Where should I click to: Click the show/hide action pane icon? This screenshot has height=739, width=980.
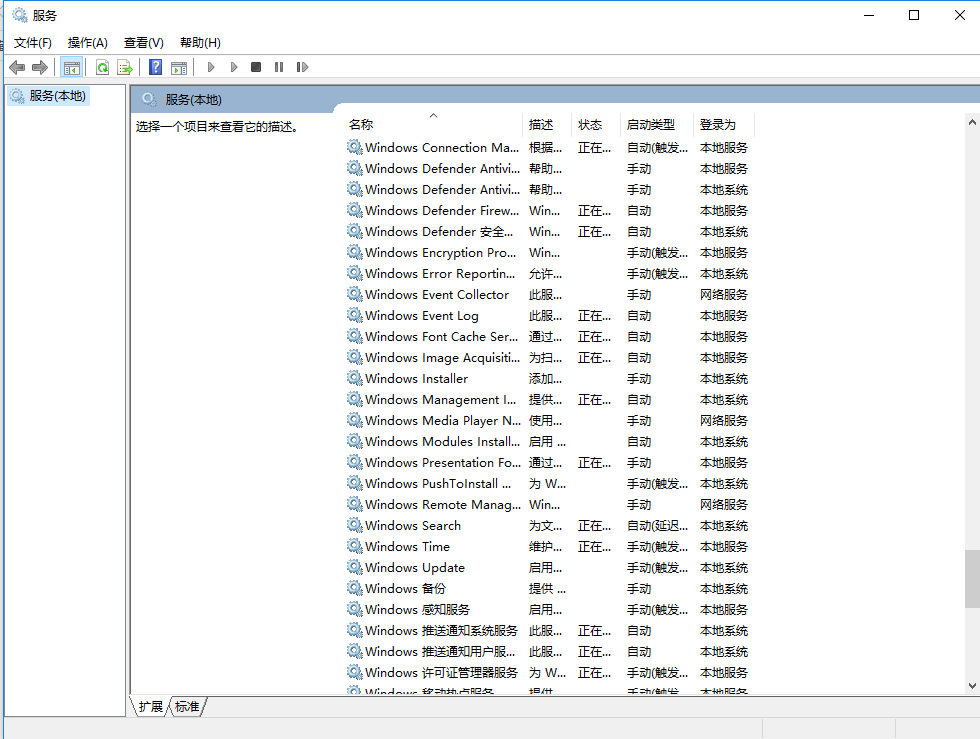click(x=179, y=67)
